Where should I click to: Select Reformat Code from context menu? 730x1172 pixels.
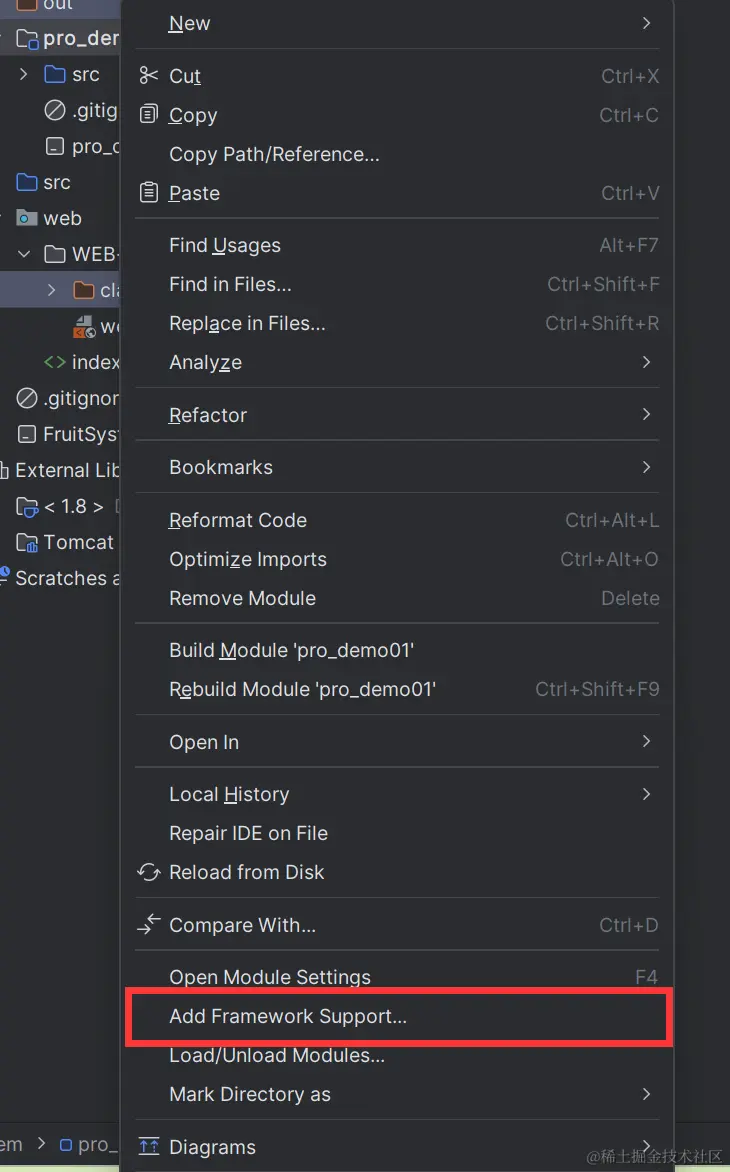pos(238,520)
